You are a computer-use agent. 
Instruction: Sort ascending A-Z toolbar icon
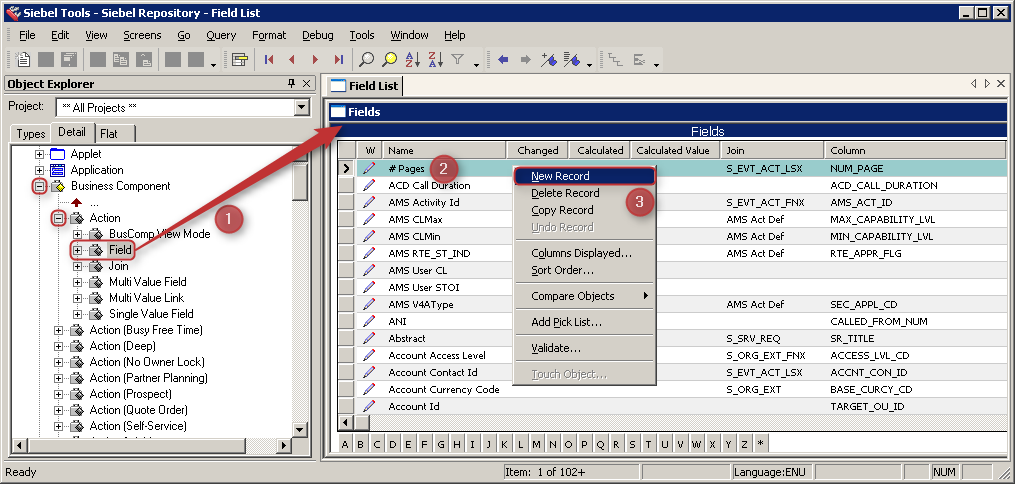click(412, 60)
